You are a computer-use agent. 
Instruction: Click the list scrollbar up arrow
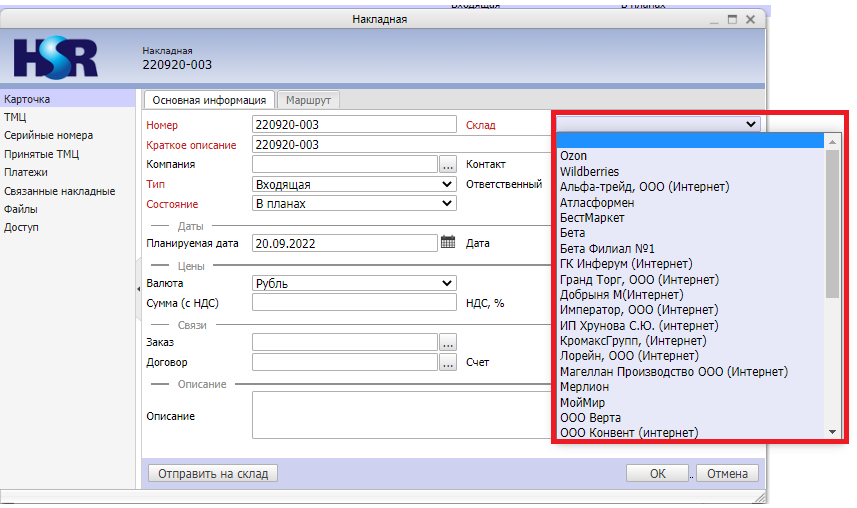coord(832,142)
